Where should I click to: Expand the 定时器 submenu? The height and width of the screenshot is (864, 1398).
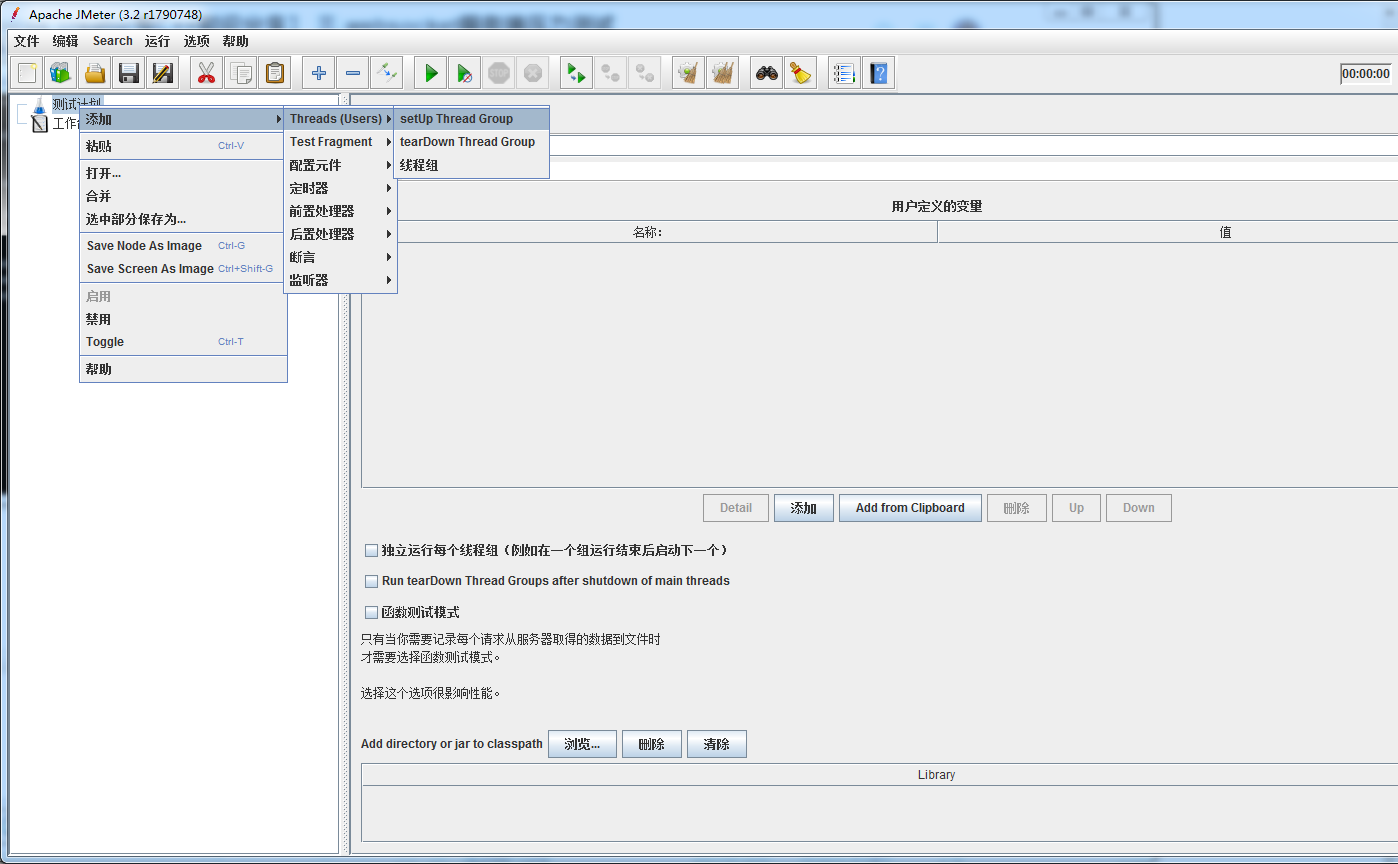click(x=340, y=188)
